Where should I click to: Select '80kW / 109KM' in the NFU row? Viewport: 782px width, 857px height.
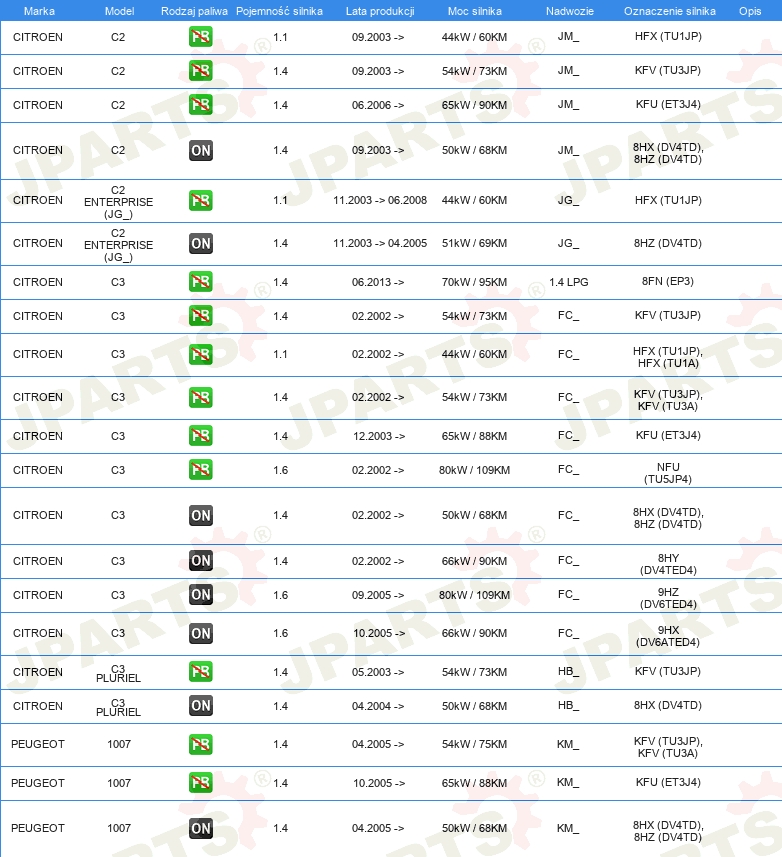(x=474, y=470)
